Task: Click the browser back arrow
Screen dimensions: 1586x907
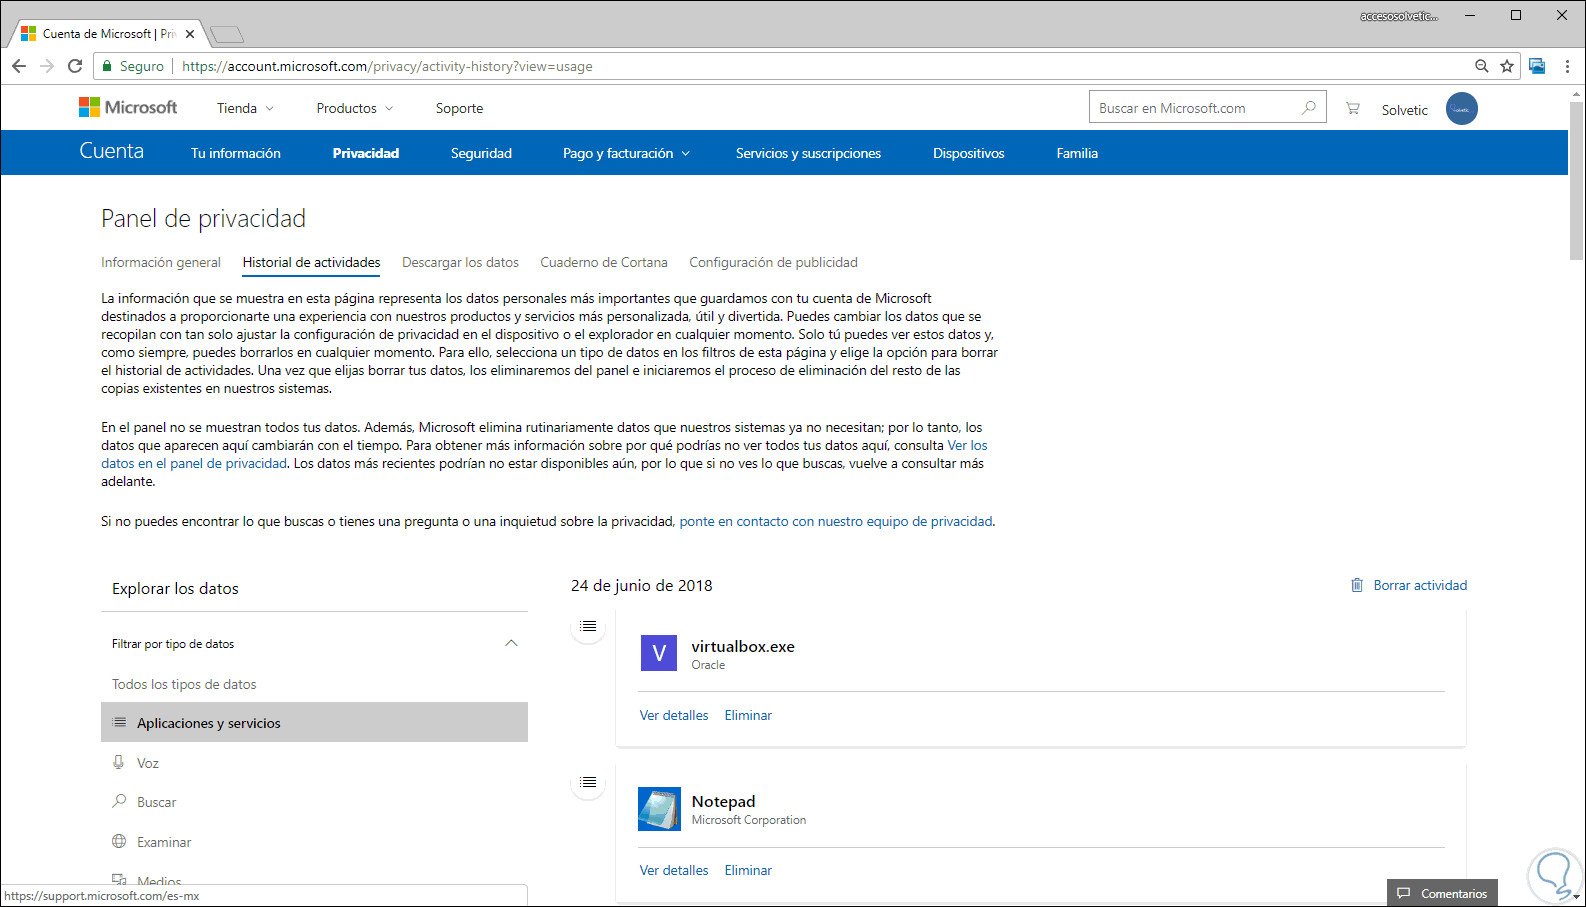Action: (x=19, y=66)
